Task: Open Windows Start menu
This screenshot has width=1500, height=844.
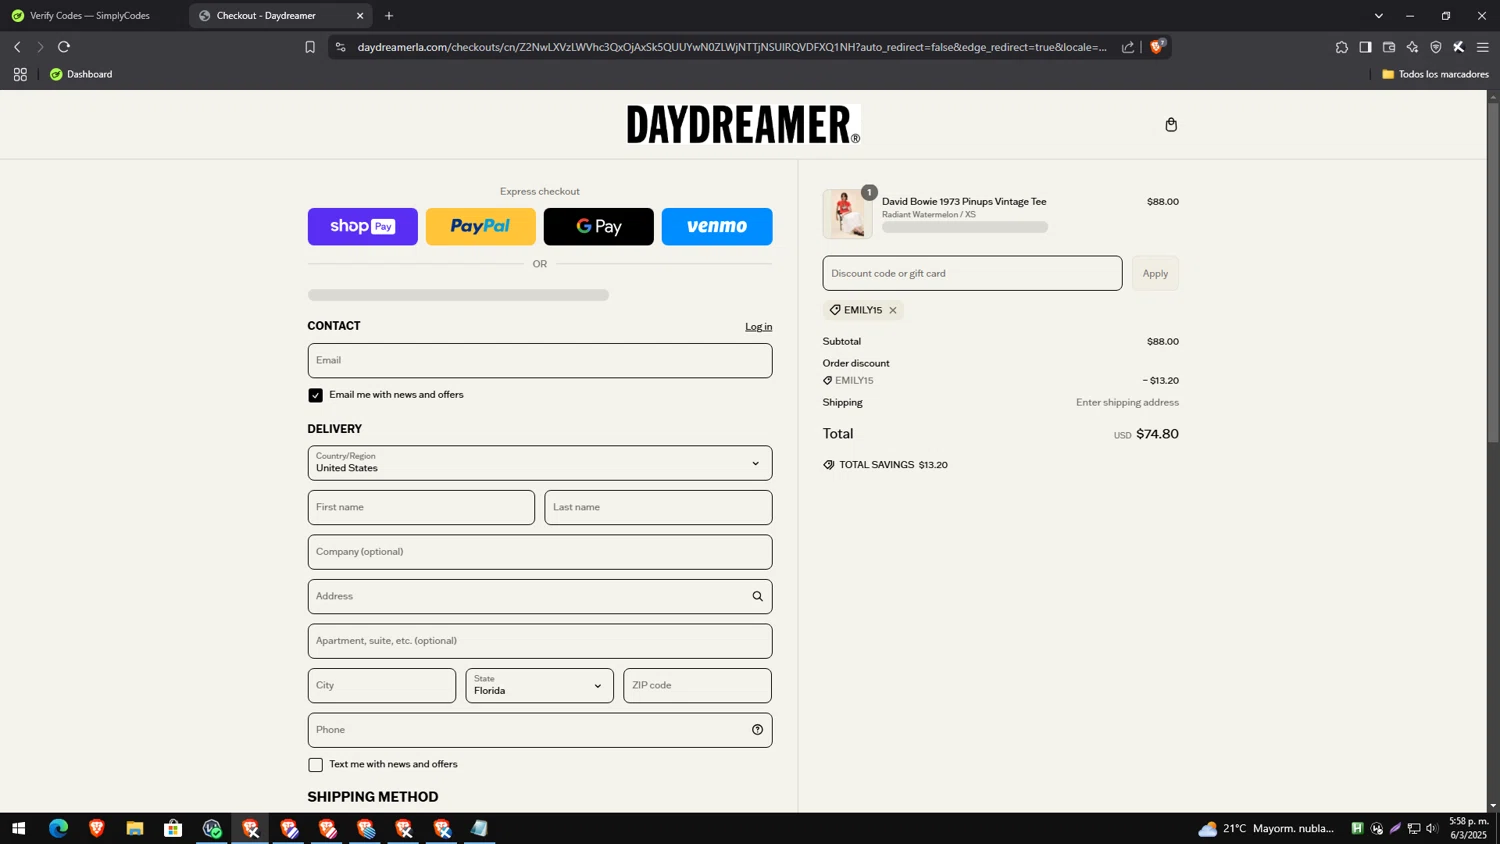Action: (18, 828)
